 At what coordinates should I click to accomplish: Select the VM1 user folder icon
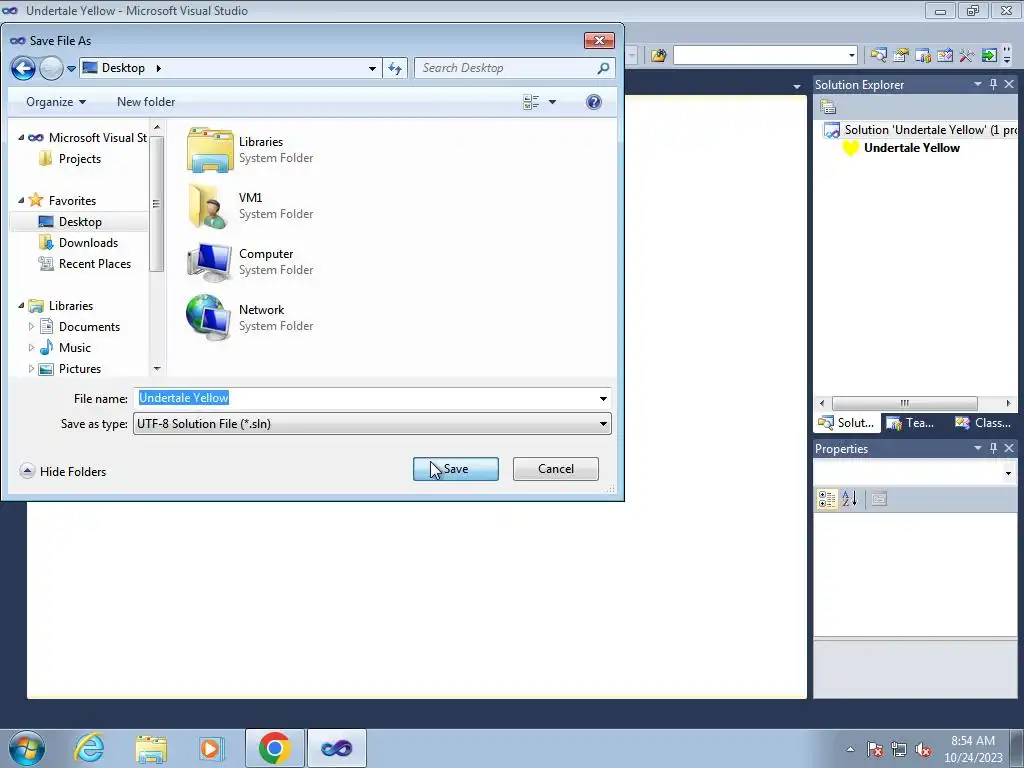[208, 206]
